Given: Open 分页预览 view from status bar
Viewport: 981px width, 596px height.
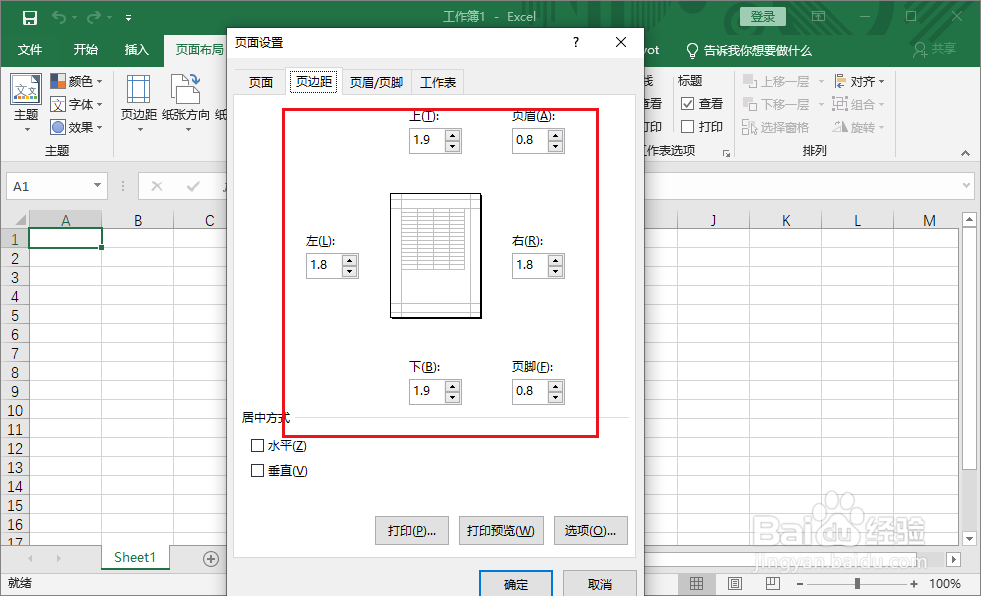Looking at the screenshot, I should [771, 583].
